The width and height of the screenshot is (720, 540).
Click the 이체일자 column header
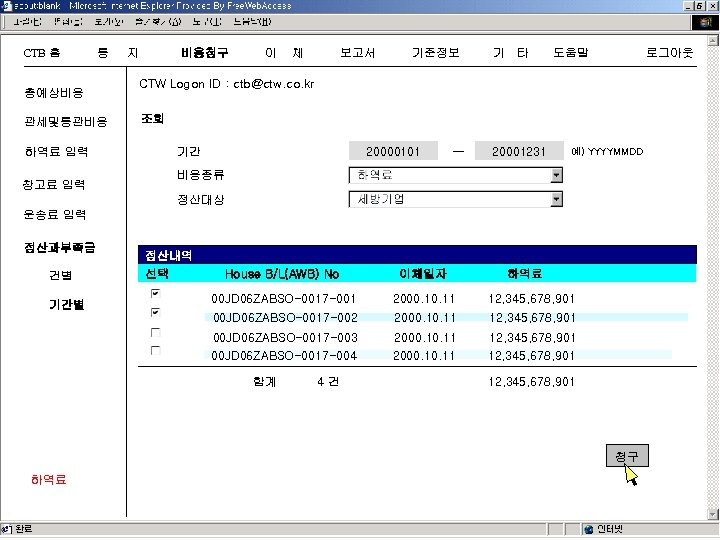(x=423, y=274)
